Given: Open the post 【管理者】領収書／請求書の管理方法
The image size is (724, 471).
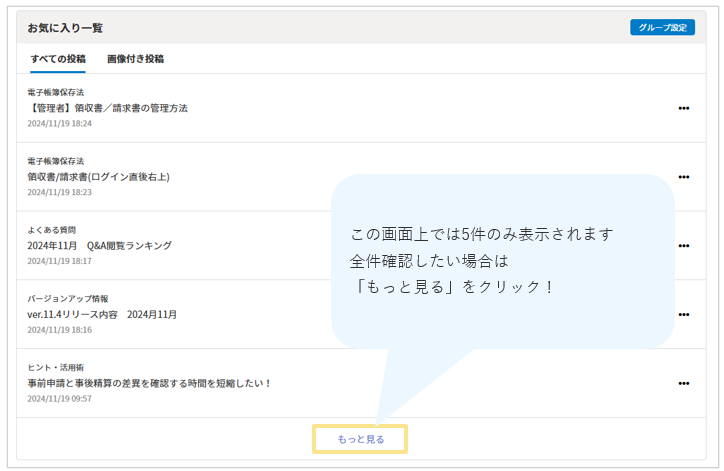Looking at the screenshot, I should (107, 108).
